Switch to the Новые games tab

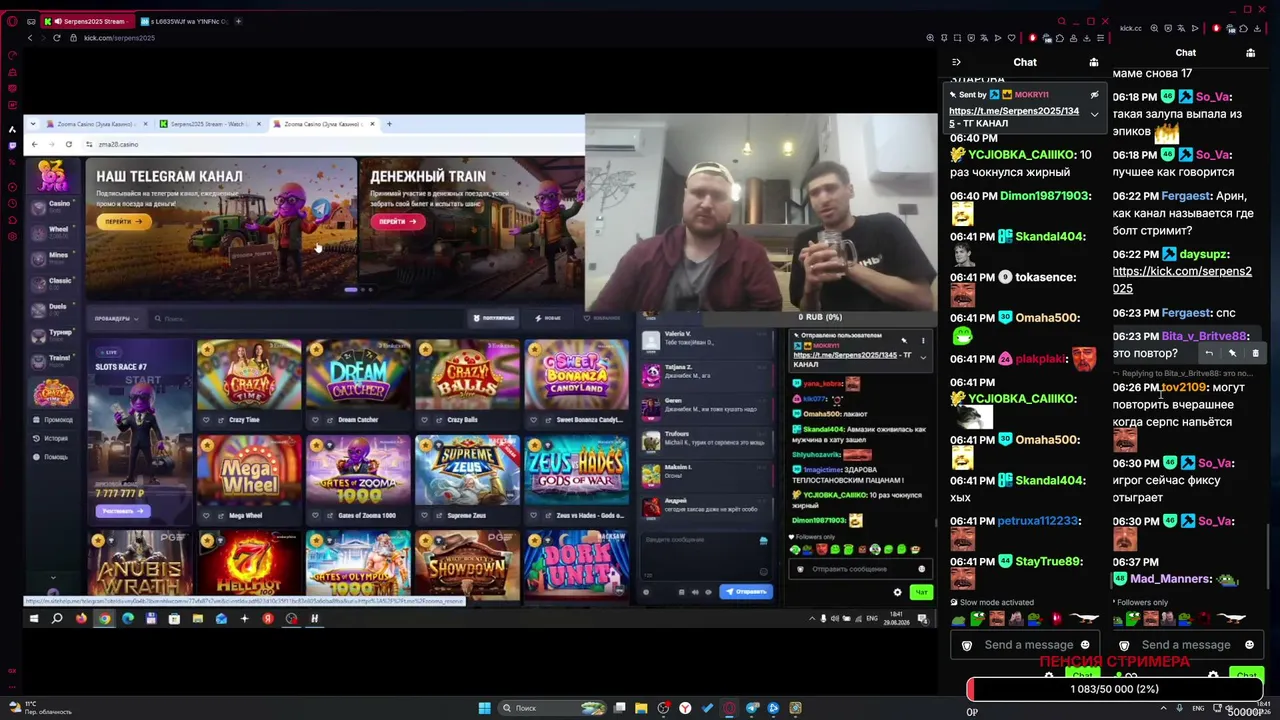click(548, 318)
